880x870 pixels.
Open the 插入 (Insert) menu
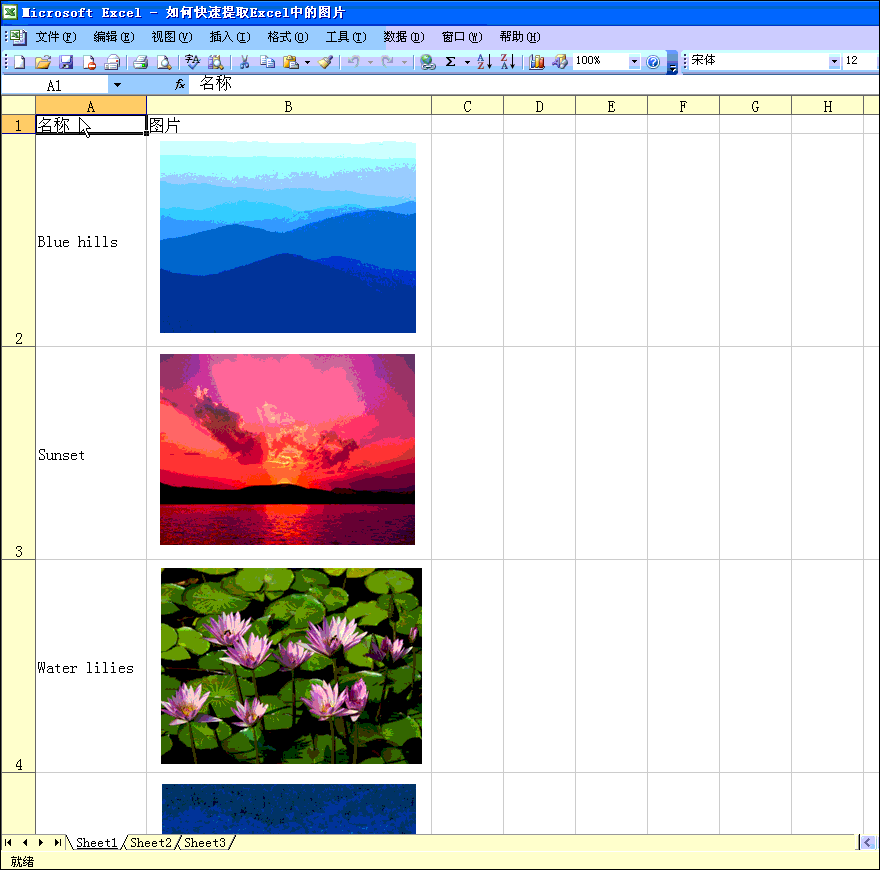point(229,37)
